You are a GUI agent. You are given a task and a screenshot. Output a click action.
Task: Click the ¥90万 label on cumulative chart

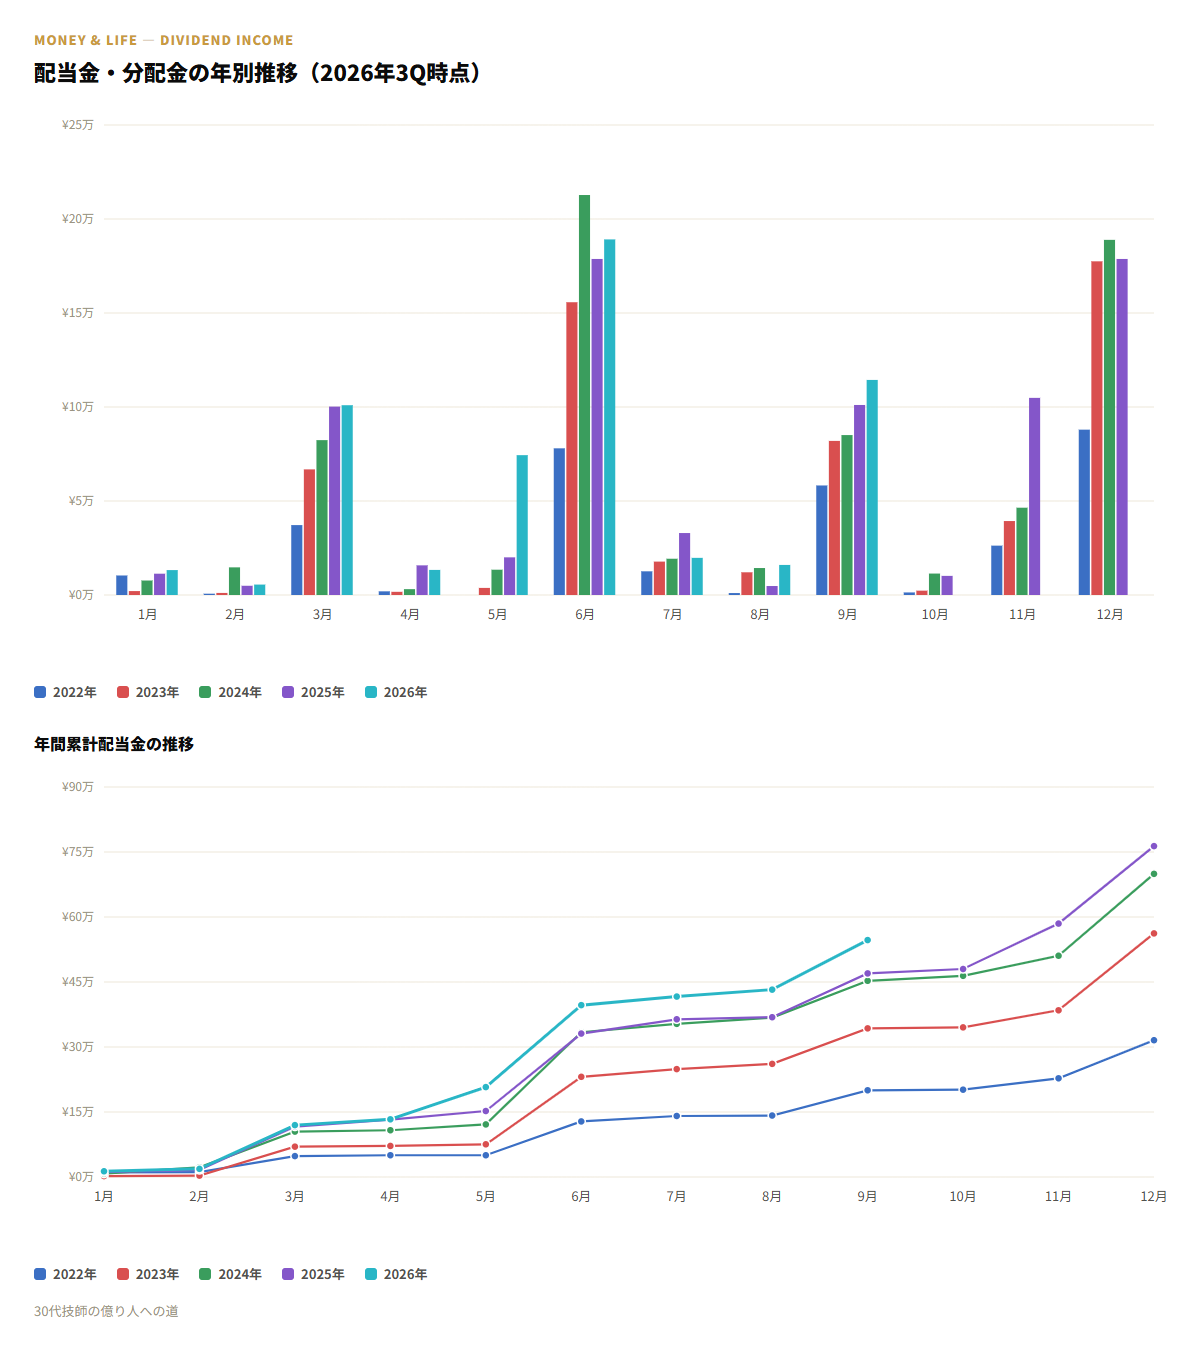pyautogui.click(x=78, y=787)
